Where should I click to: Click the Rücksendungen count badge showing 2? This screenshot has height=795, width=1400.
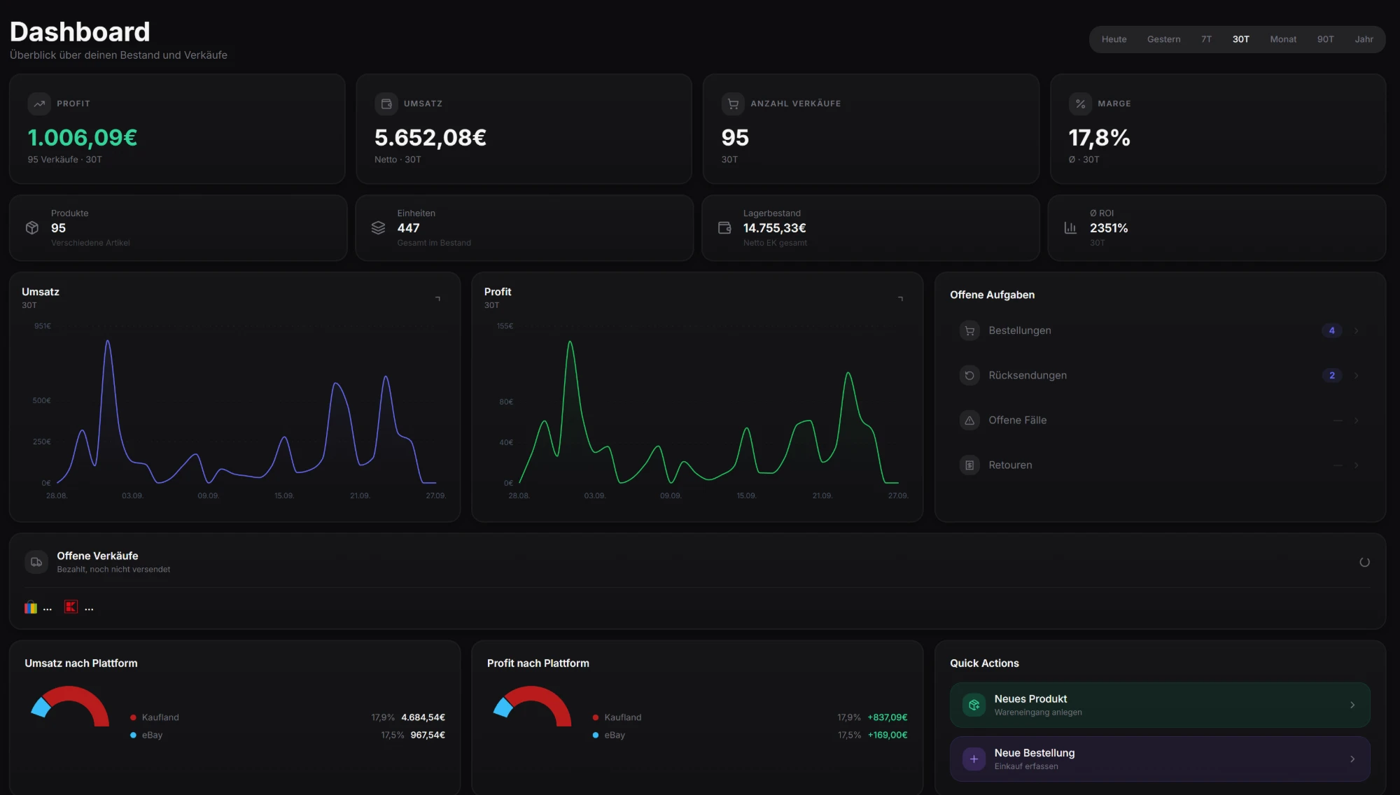coord(1331,376)
